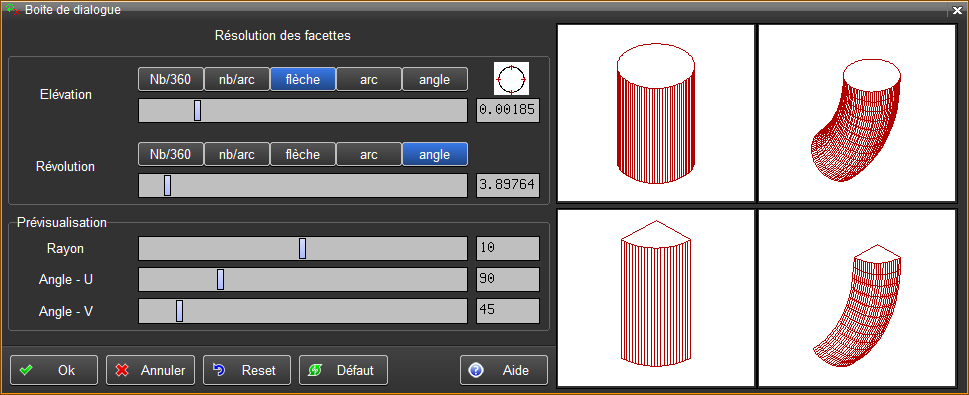Click the Elévation slider handle

pos(197,111)
